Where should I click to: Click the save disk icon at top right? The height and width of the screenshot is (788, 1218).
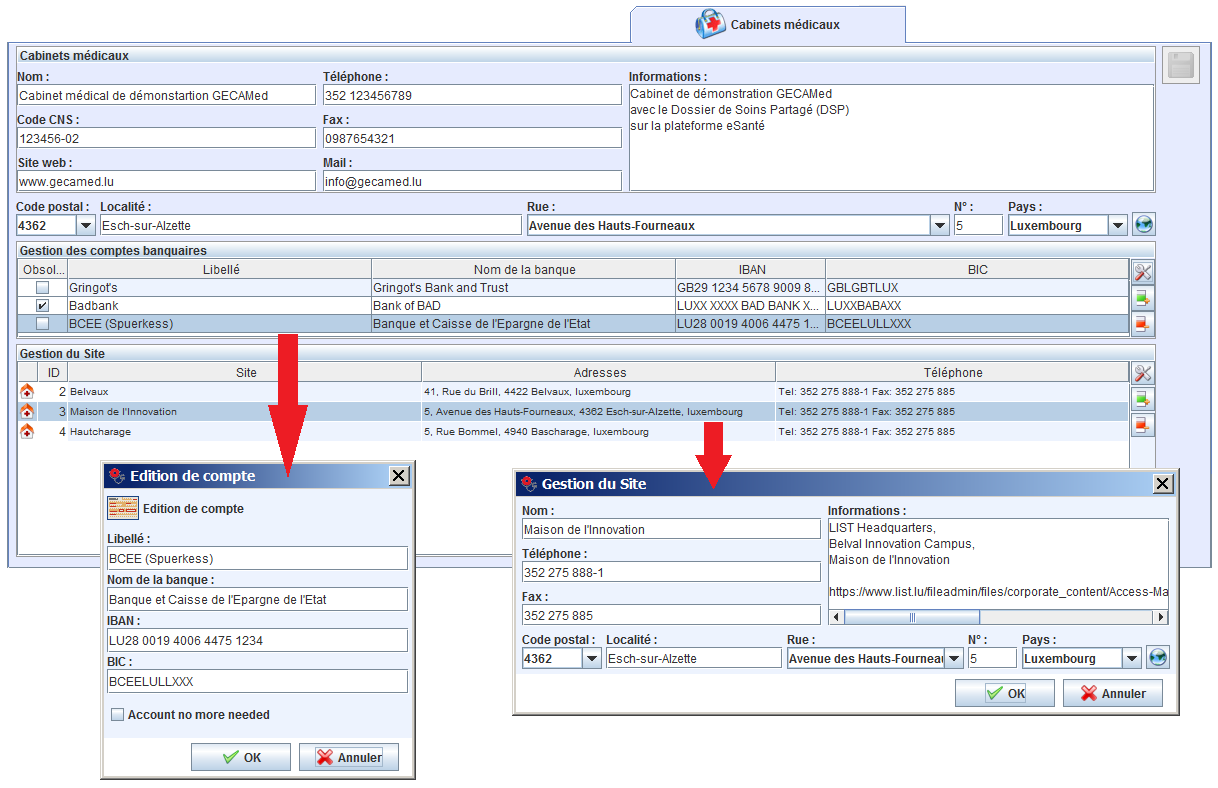(1181, 65)
